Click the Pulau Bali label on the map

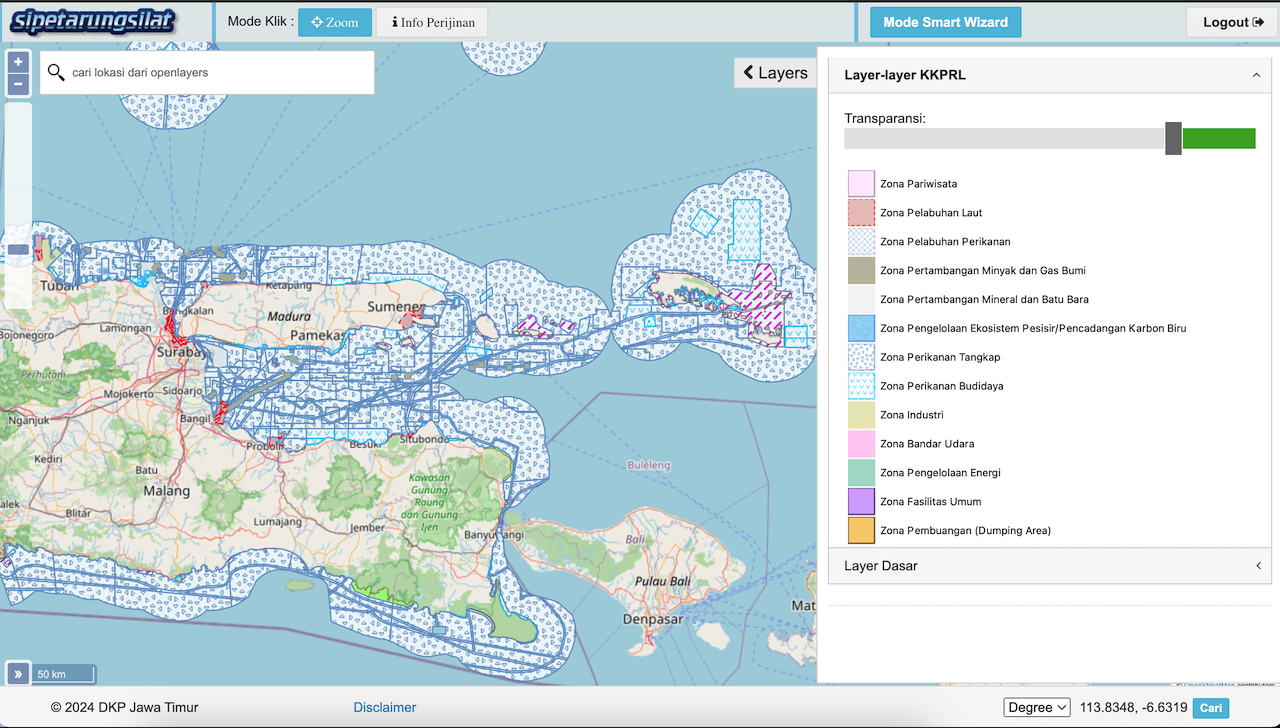click(x=663, y=582)
